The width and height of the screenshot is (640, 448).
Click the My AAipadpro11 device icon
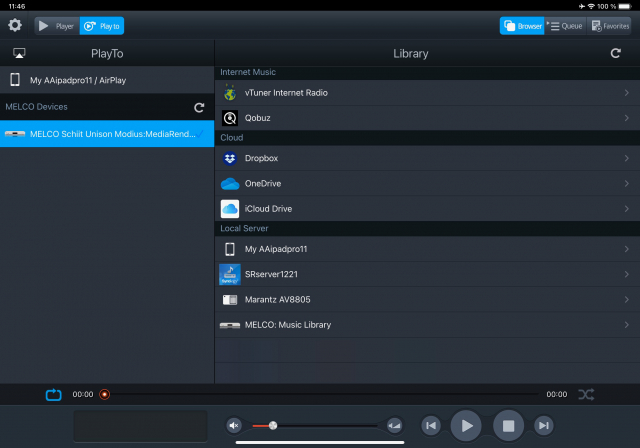click(x=230, y=249)
